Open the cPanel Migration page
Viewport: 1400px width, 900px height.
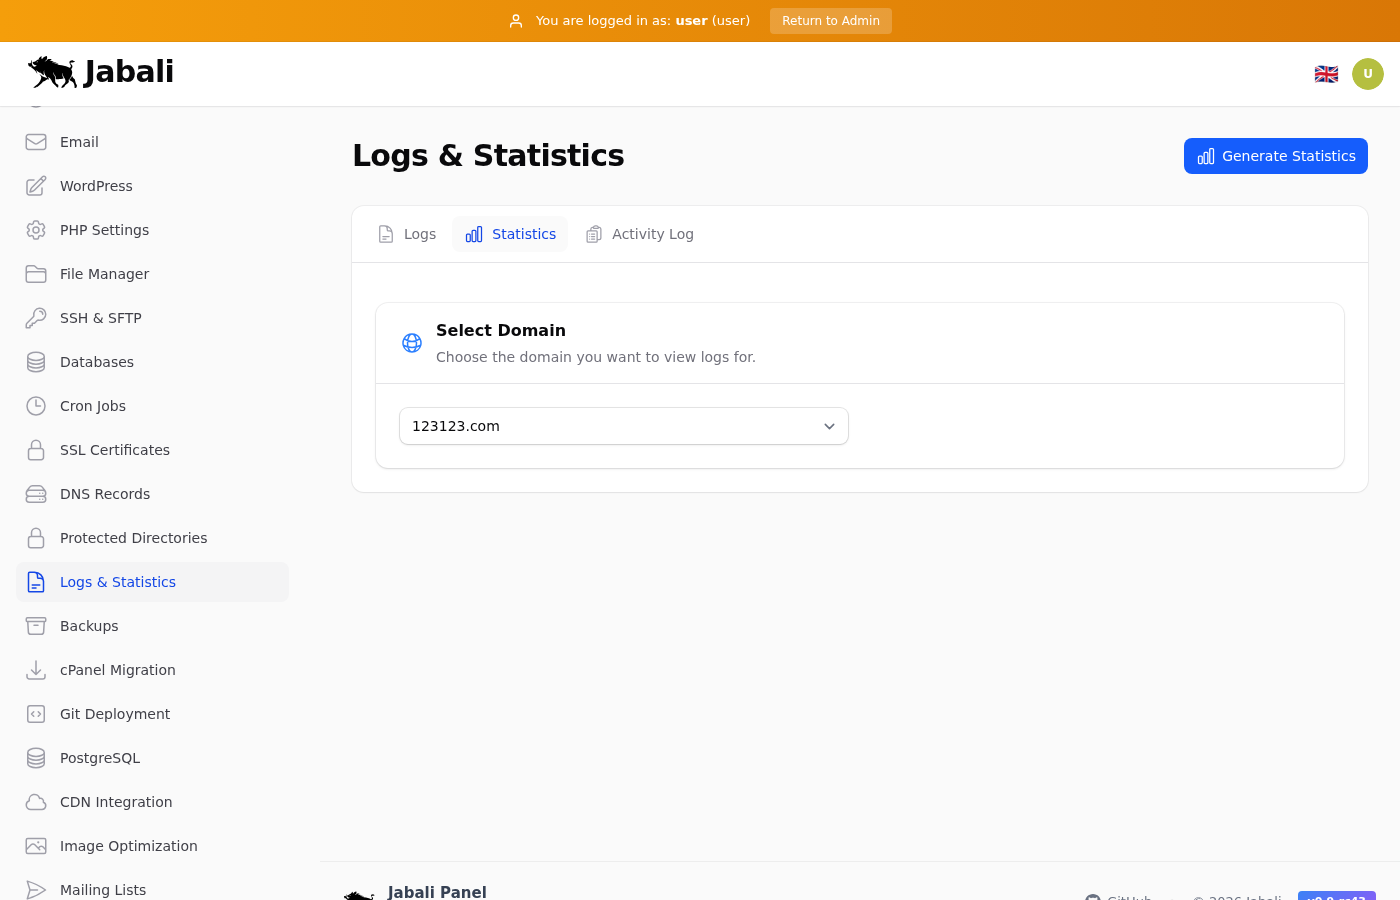pyautogui.click(x=117, y=670)
